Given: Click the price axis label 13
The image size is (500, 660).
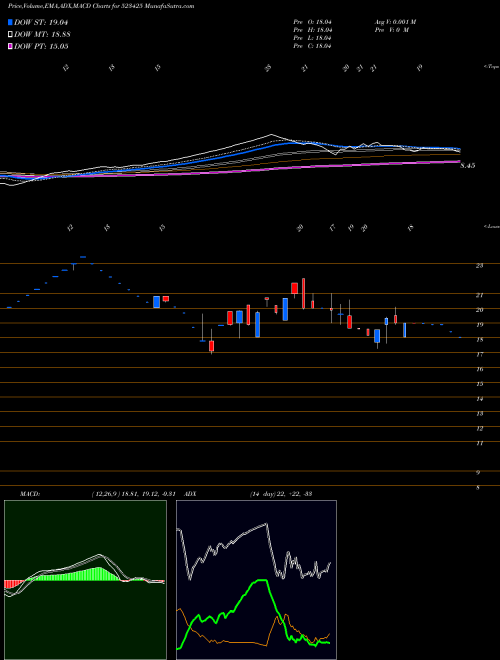Looking at the screenshot, I should point(479,414).
